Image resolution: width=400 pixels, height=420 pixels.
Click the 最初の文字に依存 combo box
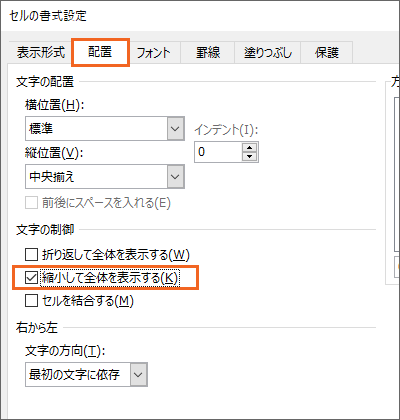86,375
